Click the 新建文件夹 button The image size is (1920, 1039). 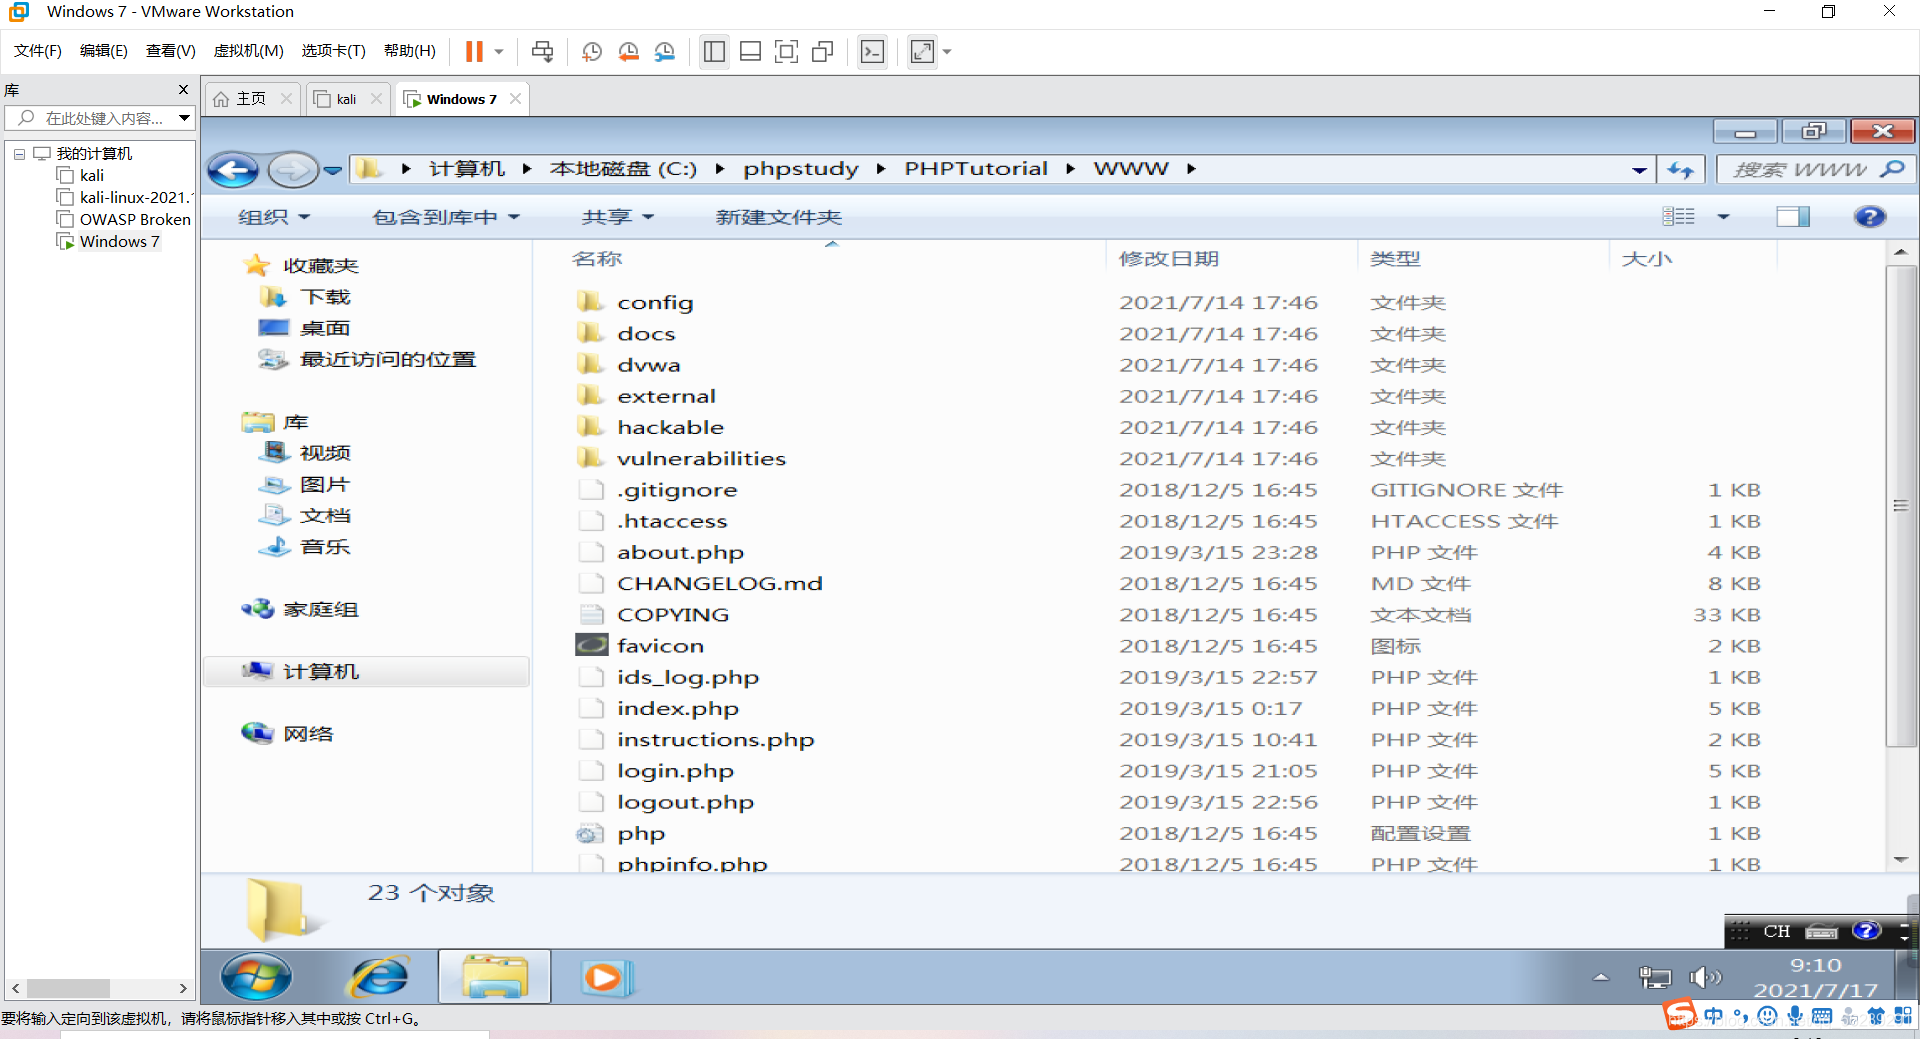click(x=779, y=217)
